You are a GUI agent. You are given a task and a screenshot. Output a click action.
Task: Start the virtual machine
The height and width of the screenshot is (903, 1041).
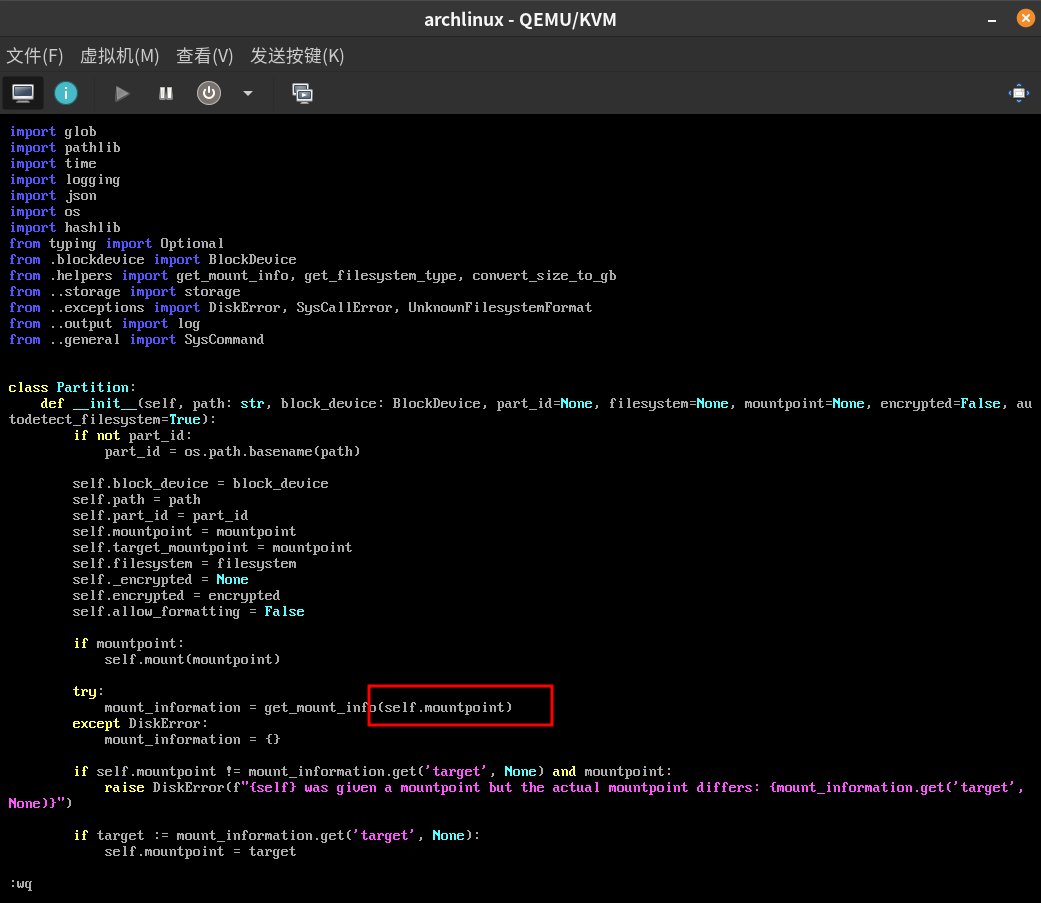coord(121,93)
